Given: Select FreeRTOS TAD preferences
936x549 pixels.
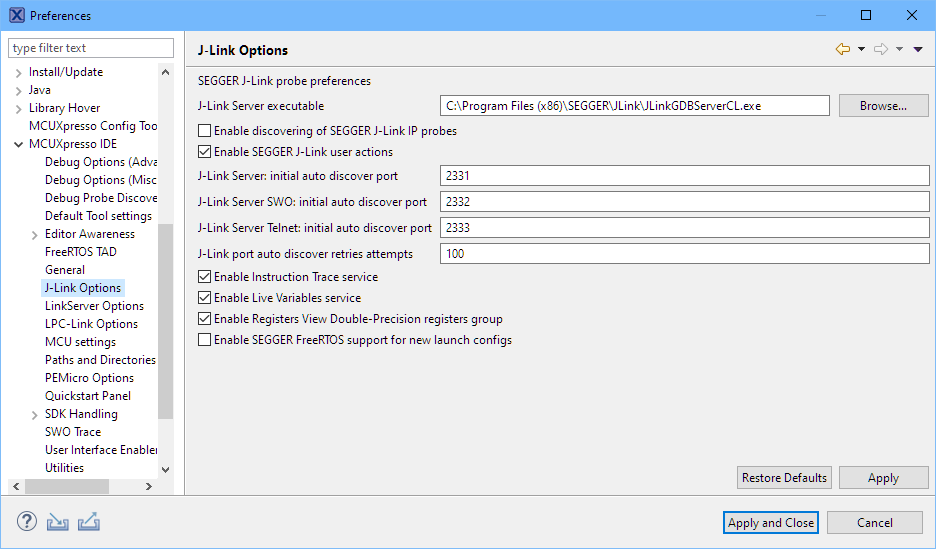Looking at the screenshot, I should tap(81, 252).
